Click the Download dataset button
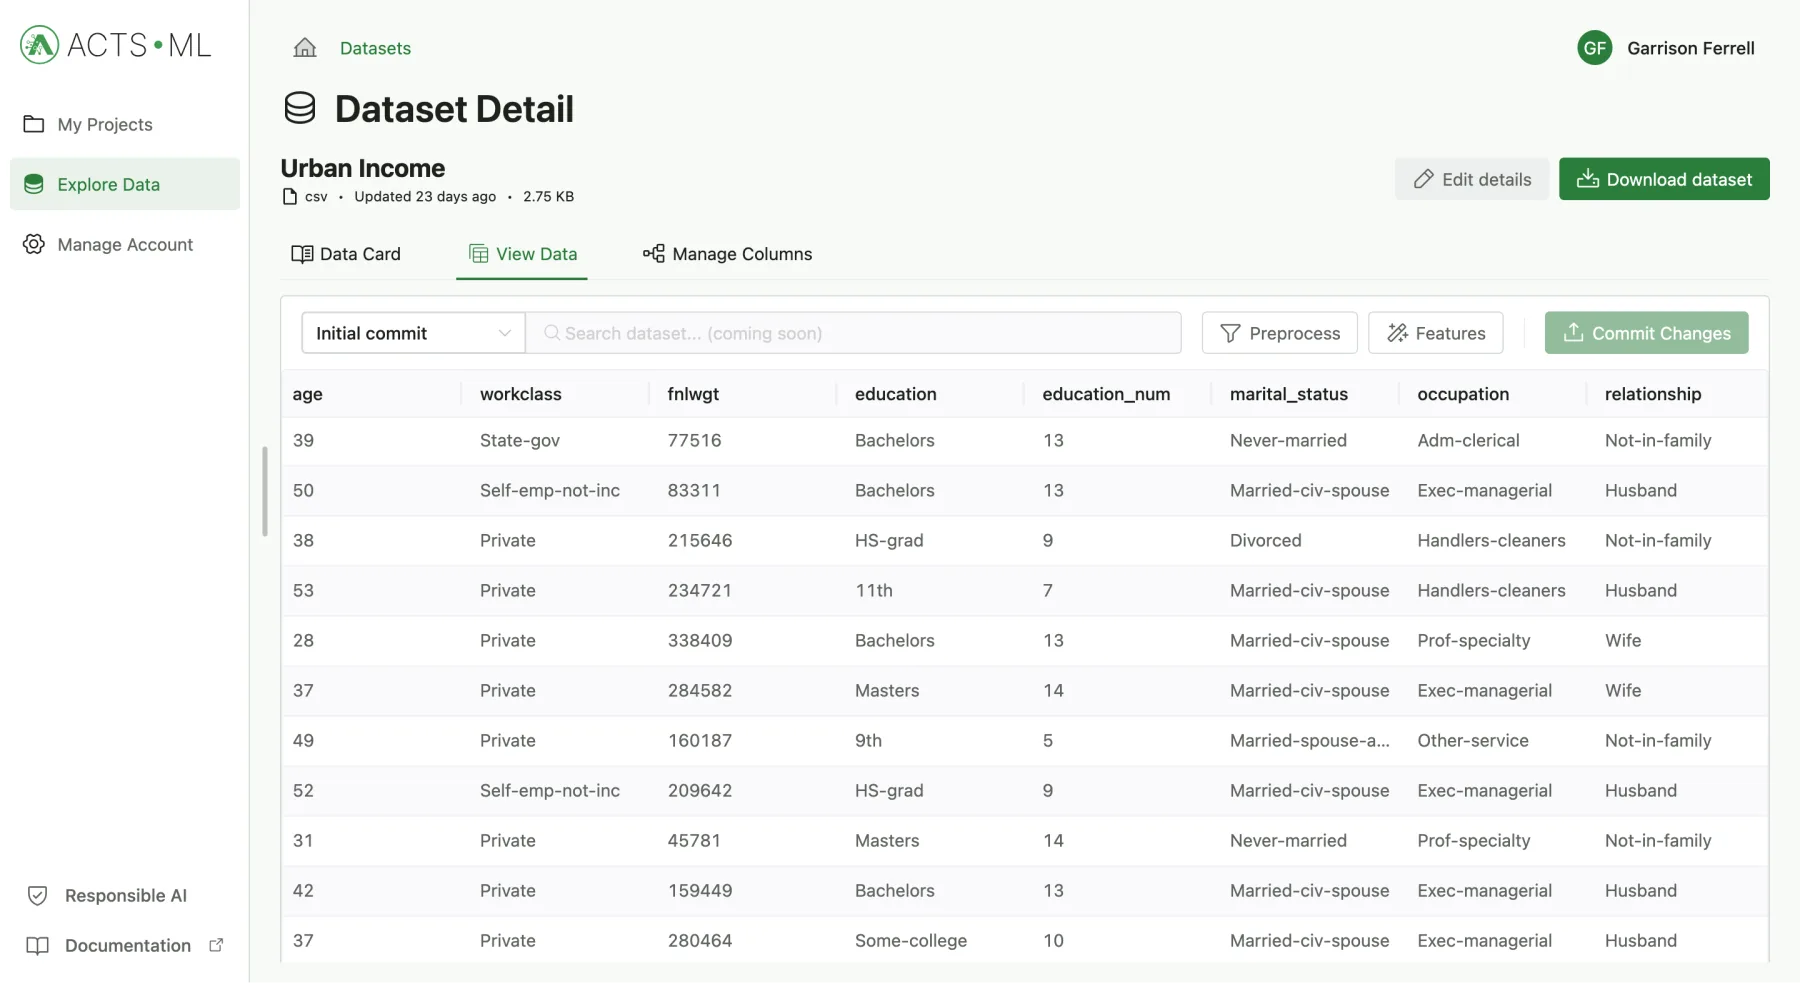The image size is (1800, 983). 1664,179
